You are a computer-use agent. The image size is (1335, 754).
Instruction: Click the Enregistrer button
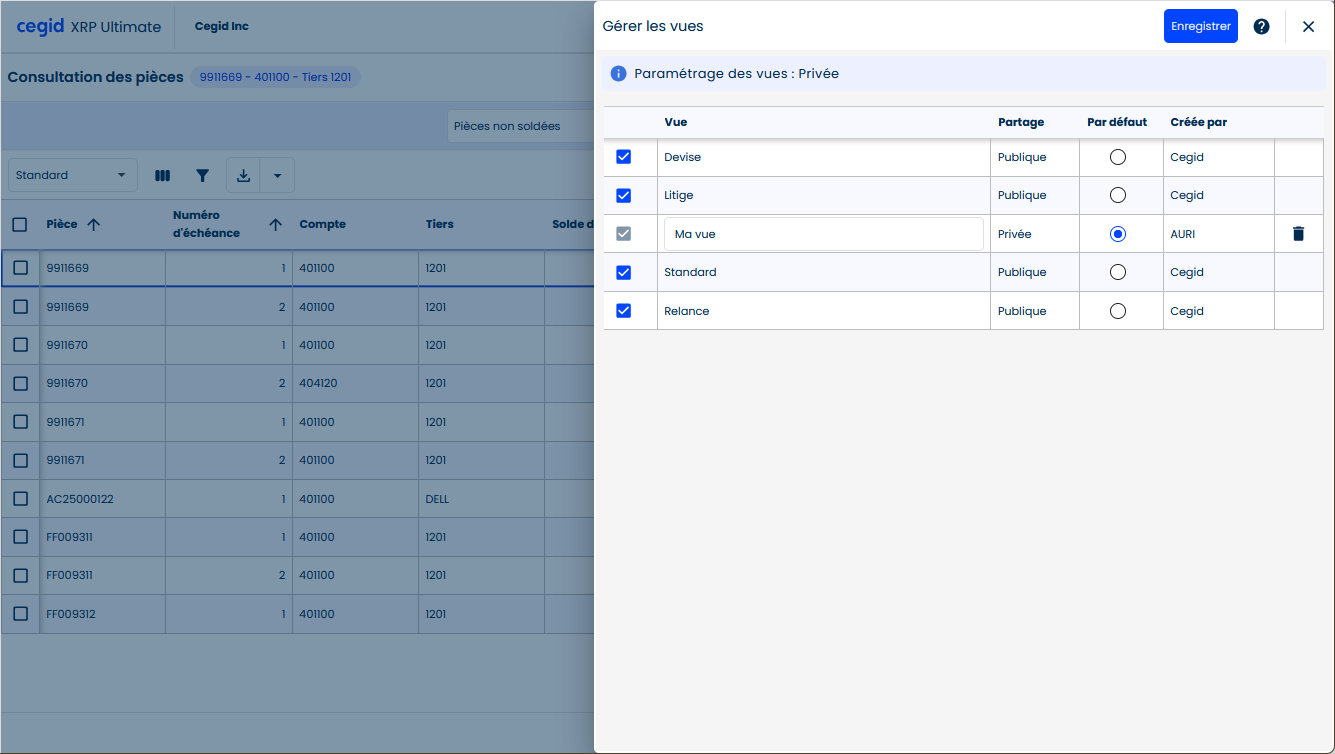(x=1200, y=27)
